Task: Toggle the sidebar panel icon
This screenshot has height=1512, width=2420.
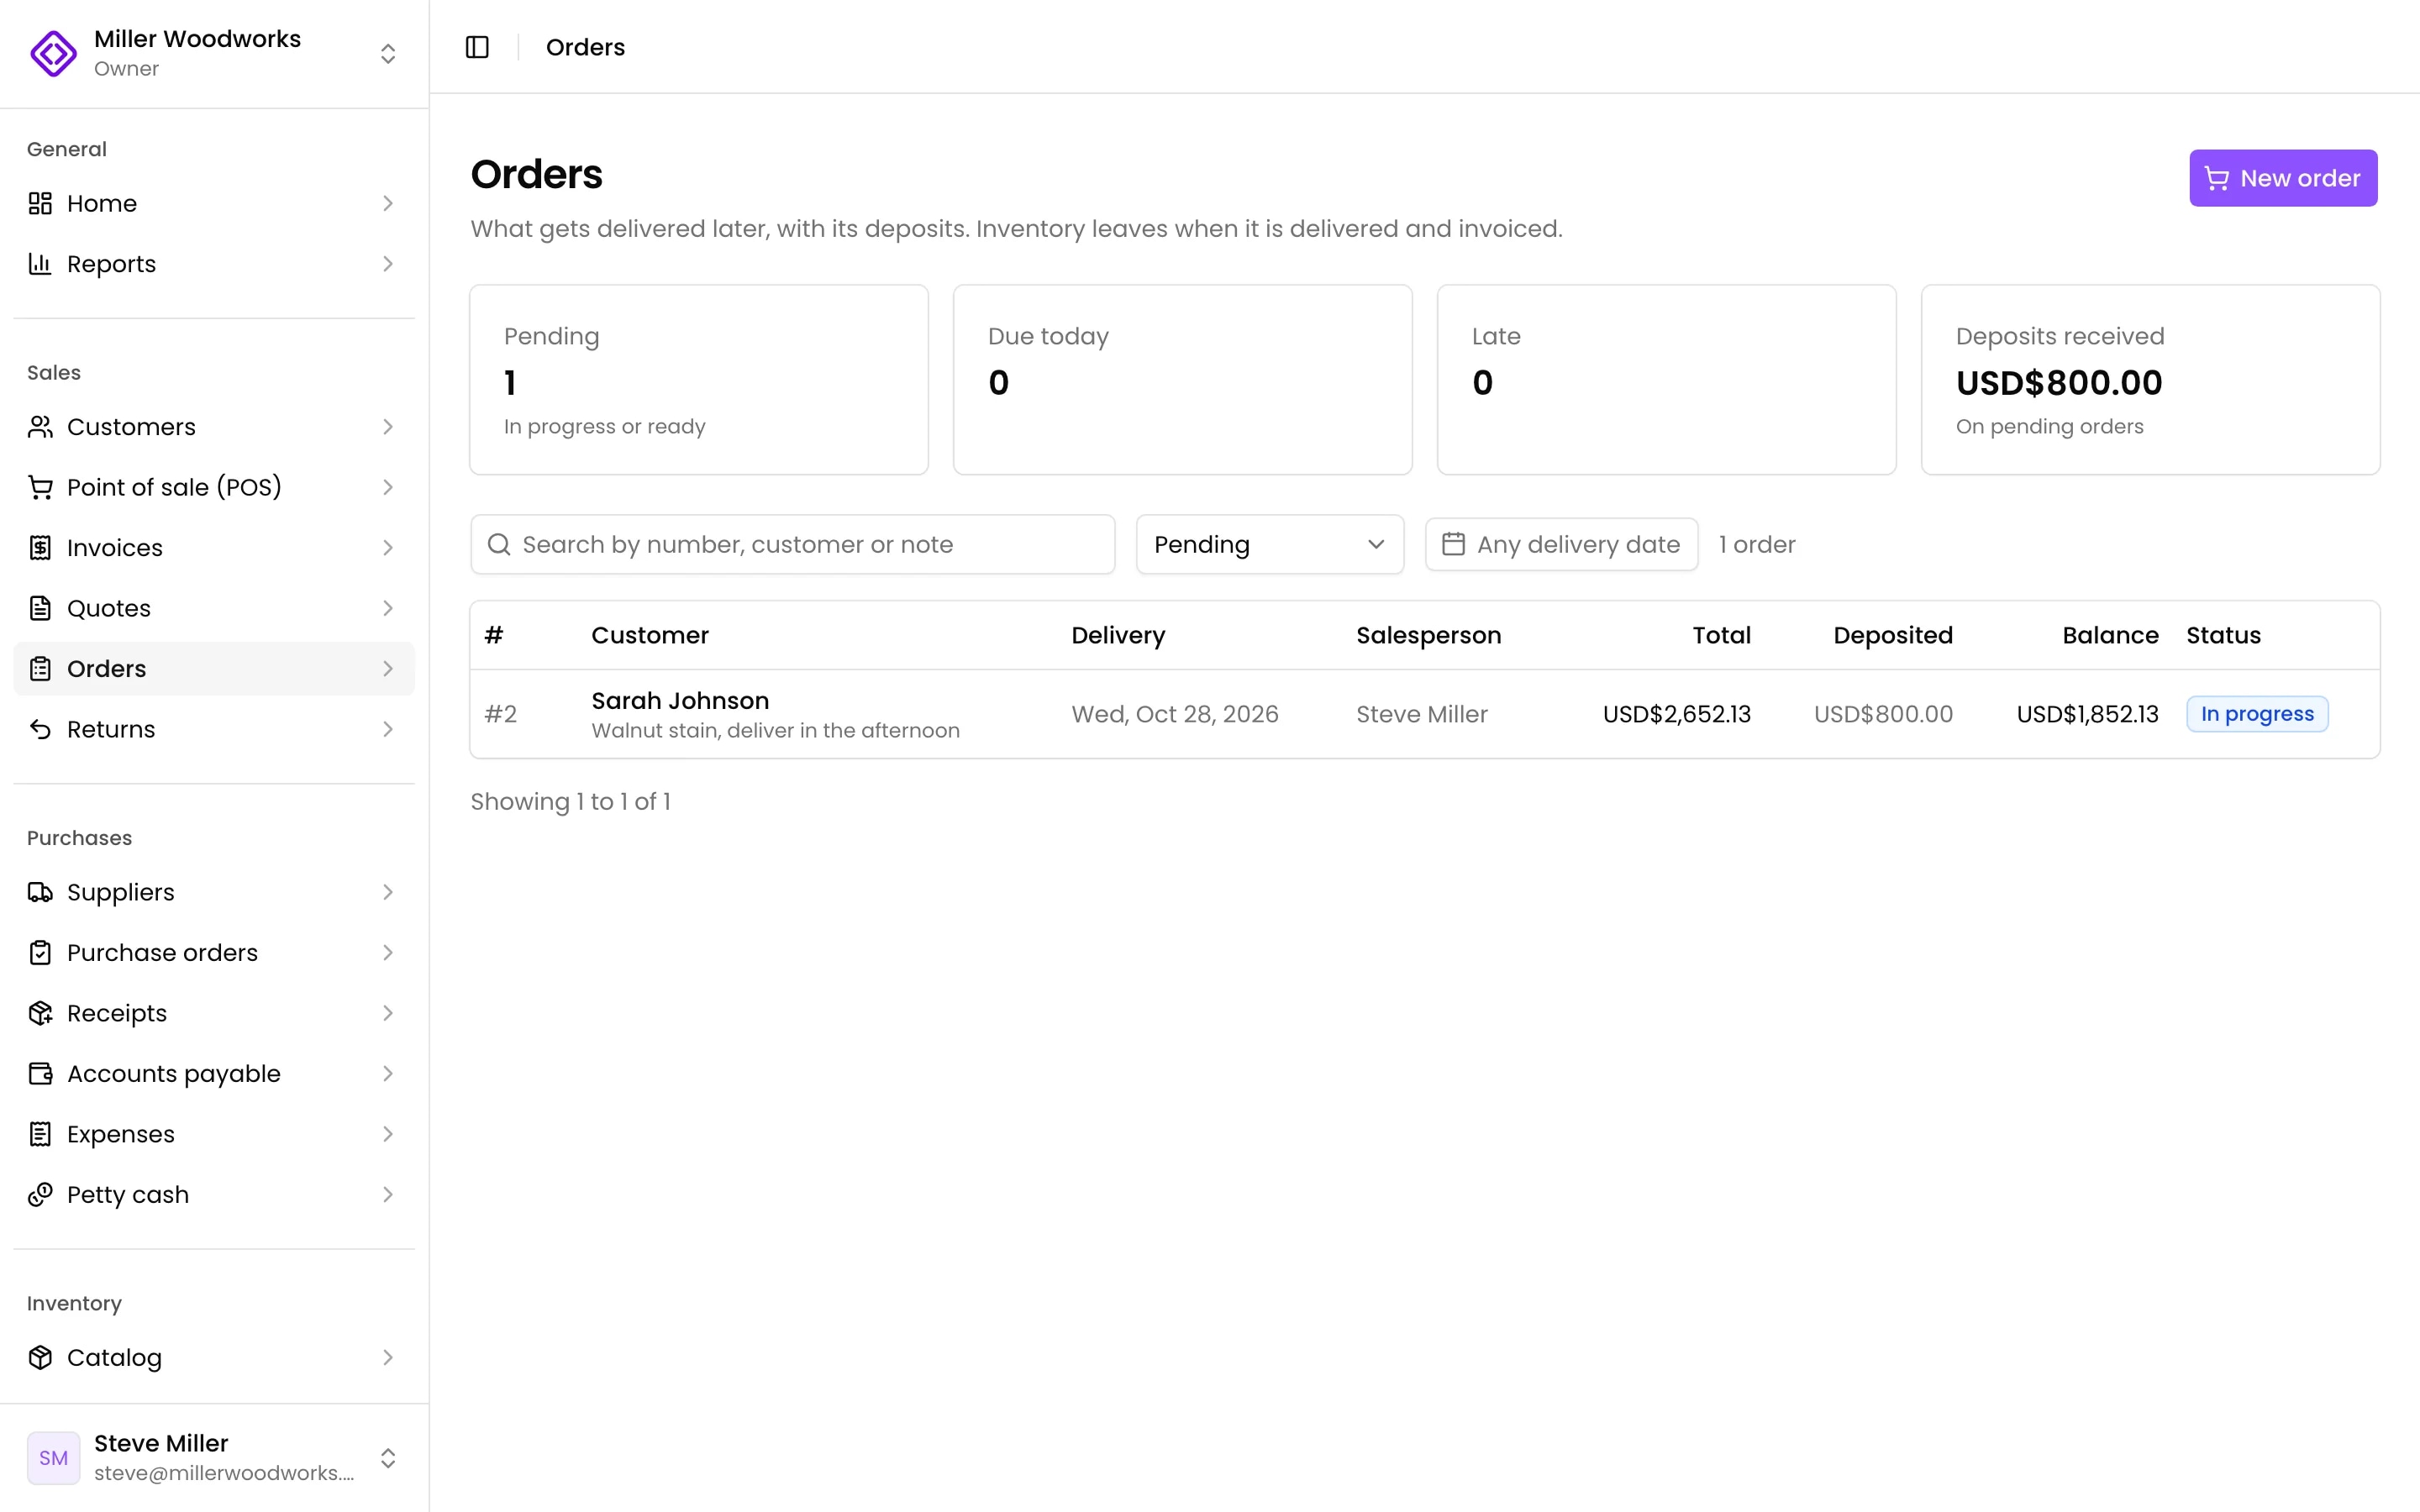Action: pyautogui.click(x=477, y=47)
